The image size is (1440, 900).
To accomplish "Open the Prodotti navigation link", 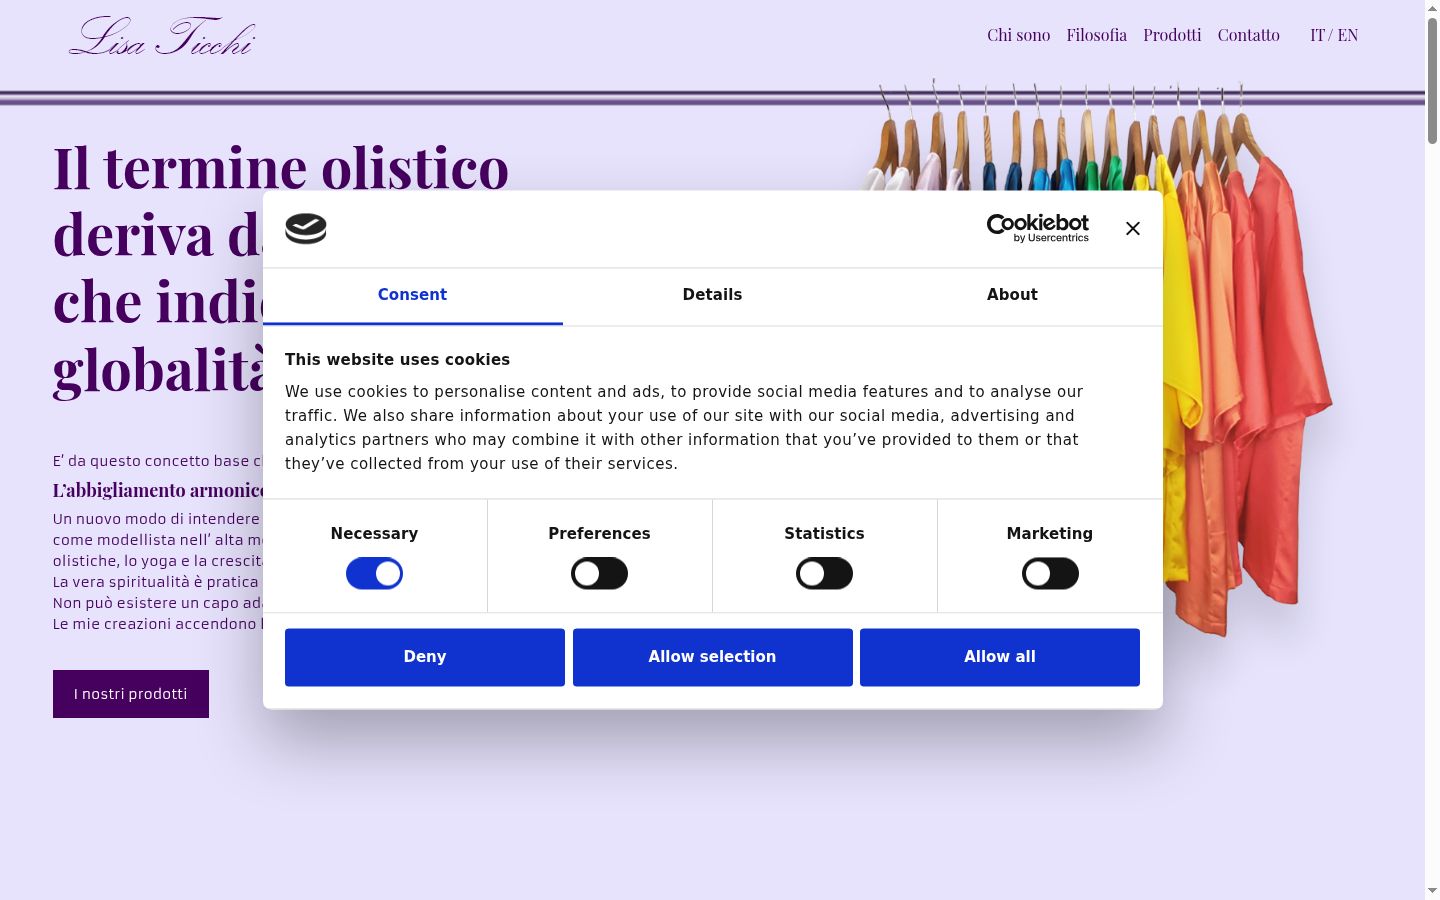I will pyautogui.click(x=1172, y=35).
